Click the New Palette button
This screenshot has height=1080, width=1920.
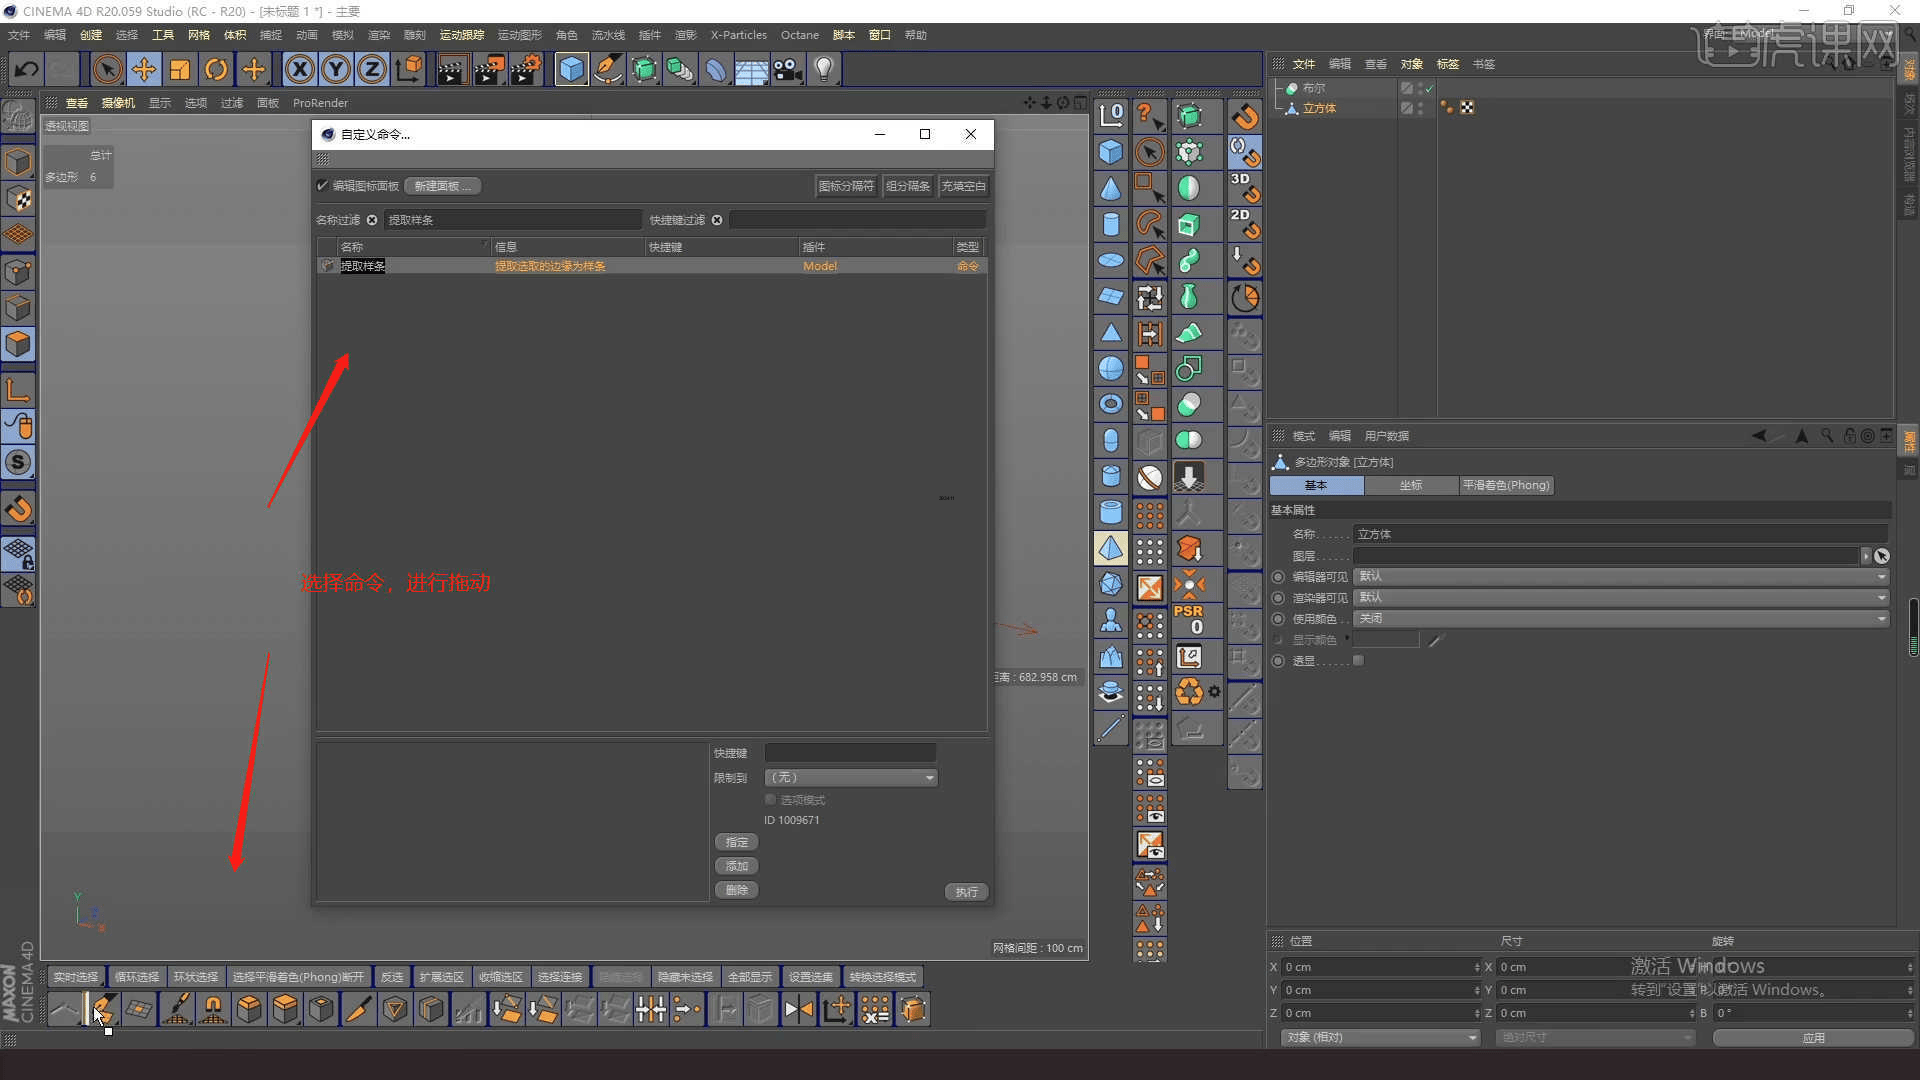[443, 186]
